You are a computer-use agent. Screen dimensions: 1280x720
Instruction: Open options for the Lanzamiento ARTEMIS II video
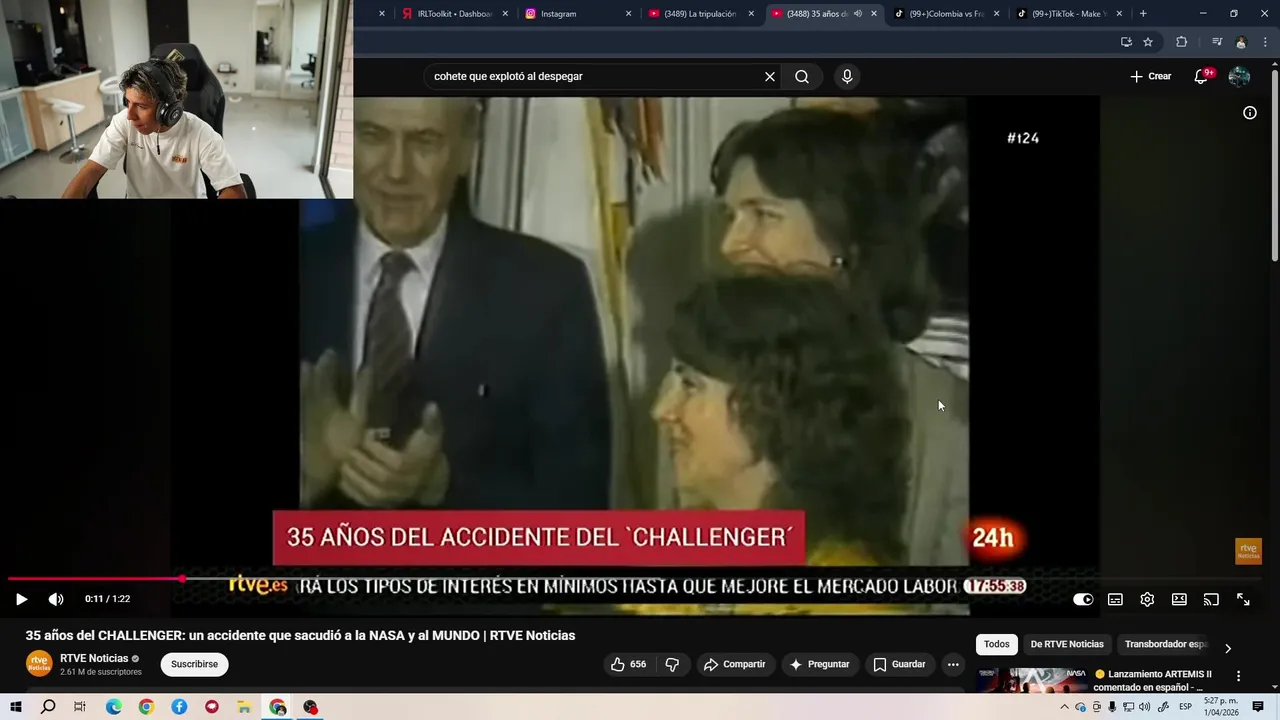pos(1238,676)
